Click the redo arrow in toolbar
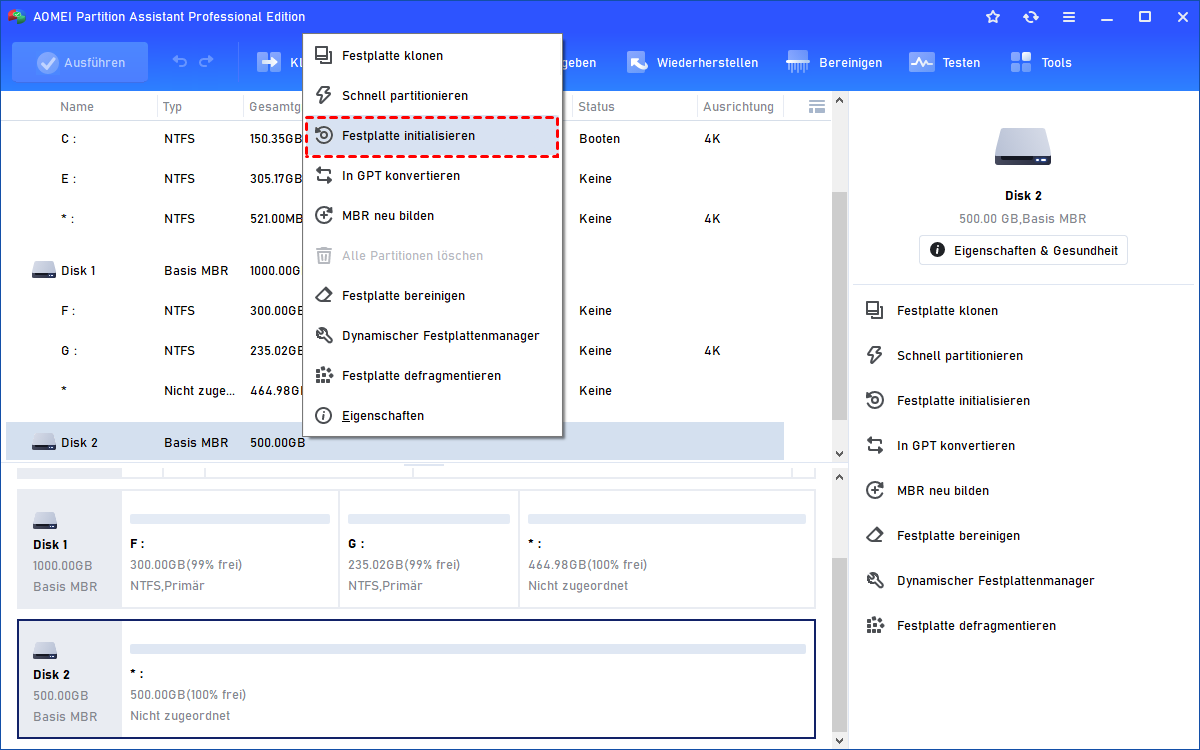The height and width of the screenshot is (750, 1200). 206,62
